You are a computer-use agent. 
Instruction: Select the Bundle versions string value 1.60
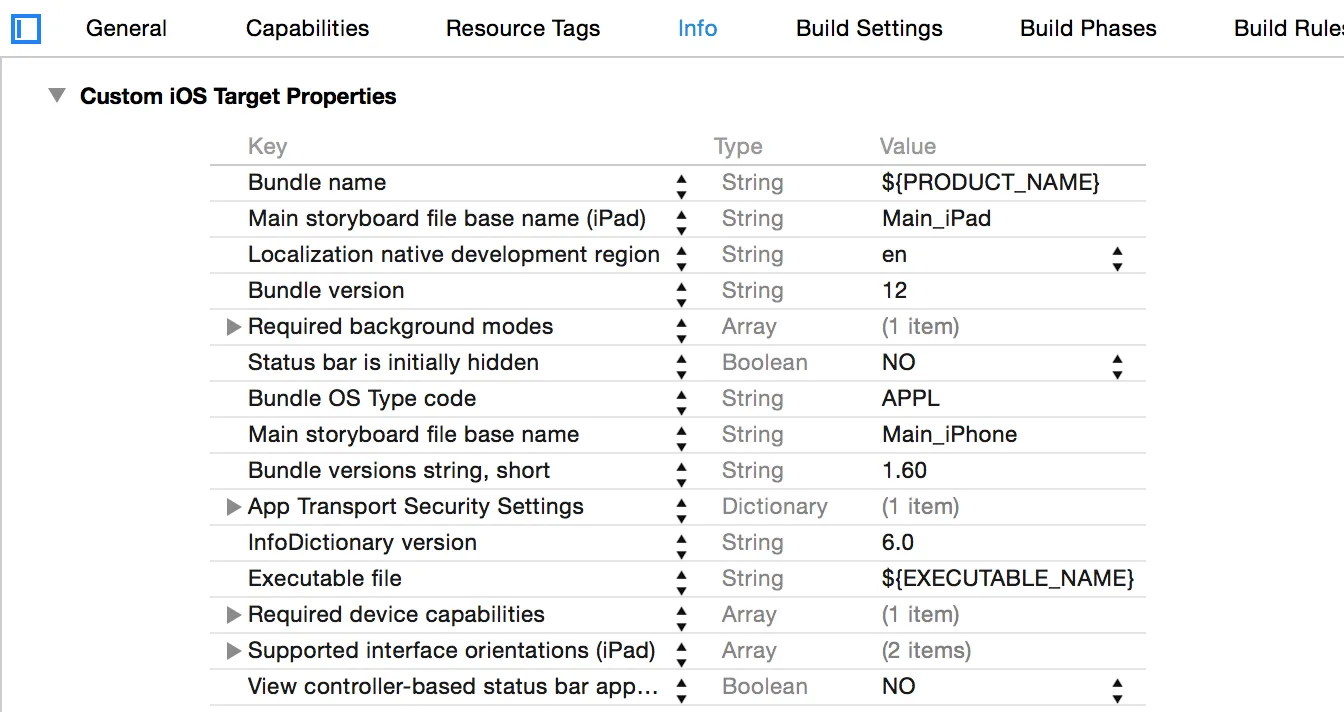pos(904,471)
